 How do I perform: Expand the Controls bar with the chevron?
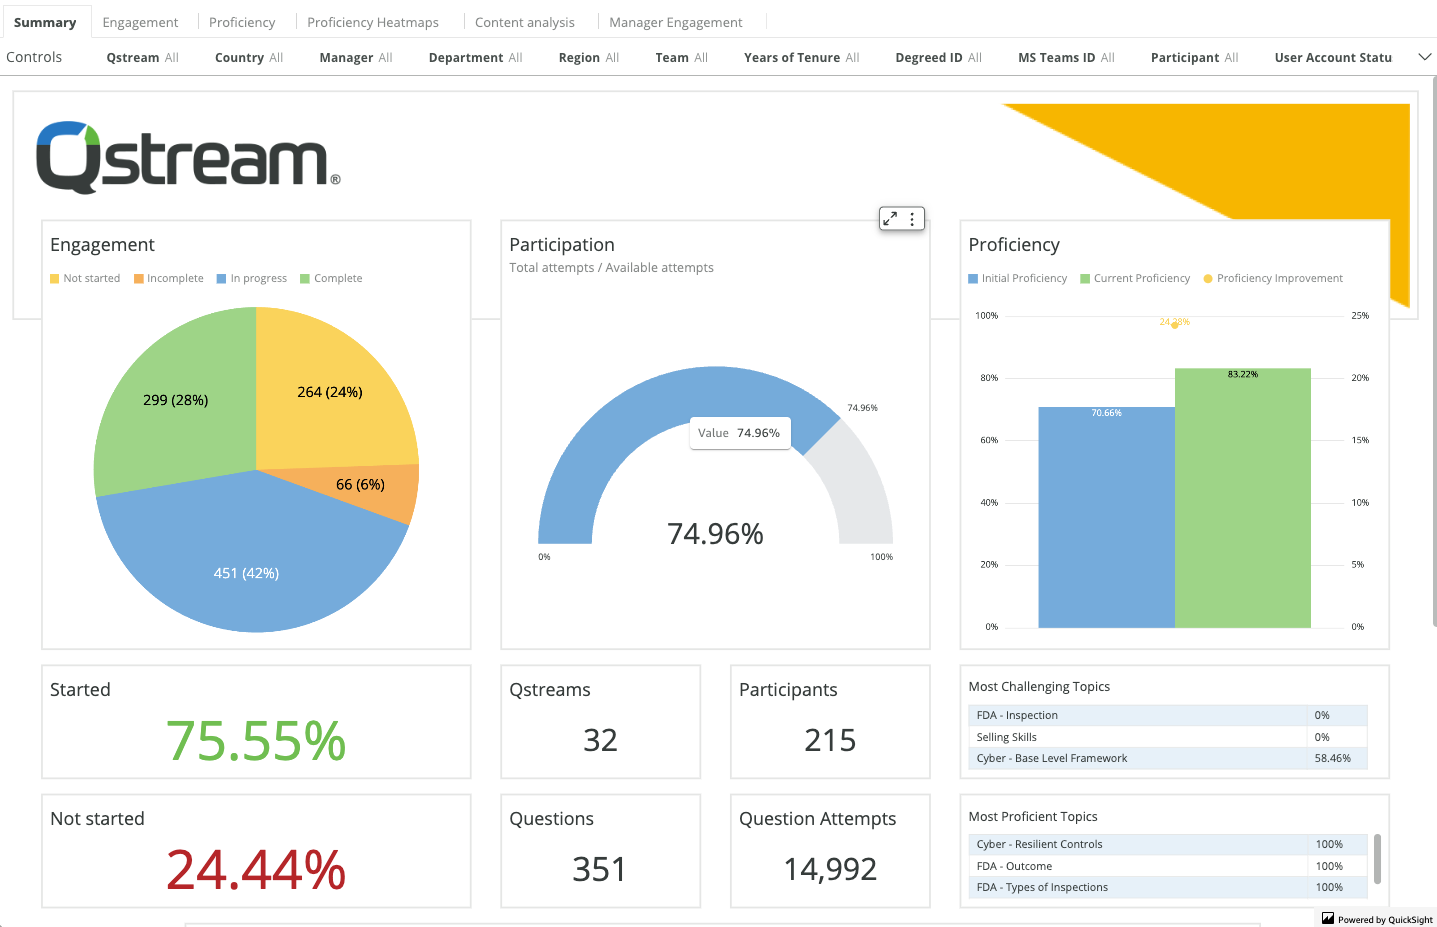pos(1425,57)
